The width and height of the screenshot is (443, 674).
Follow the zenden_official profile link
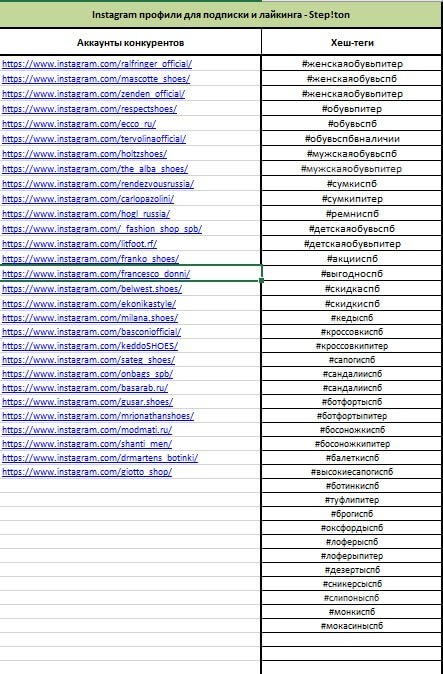[93, 94]
